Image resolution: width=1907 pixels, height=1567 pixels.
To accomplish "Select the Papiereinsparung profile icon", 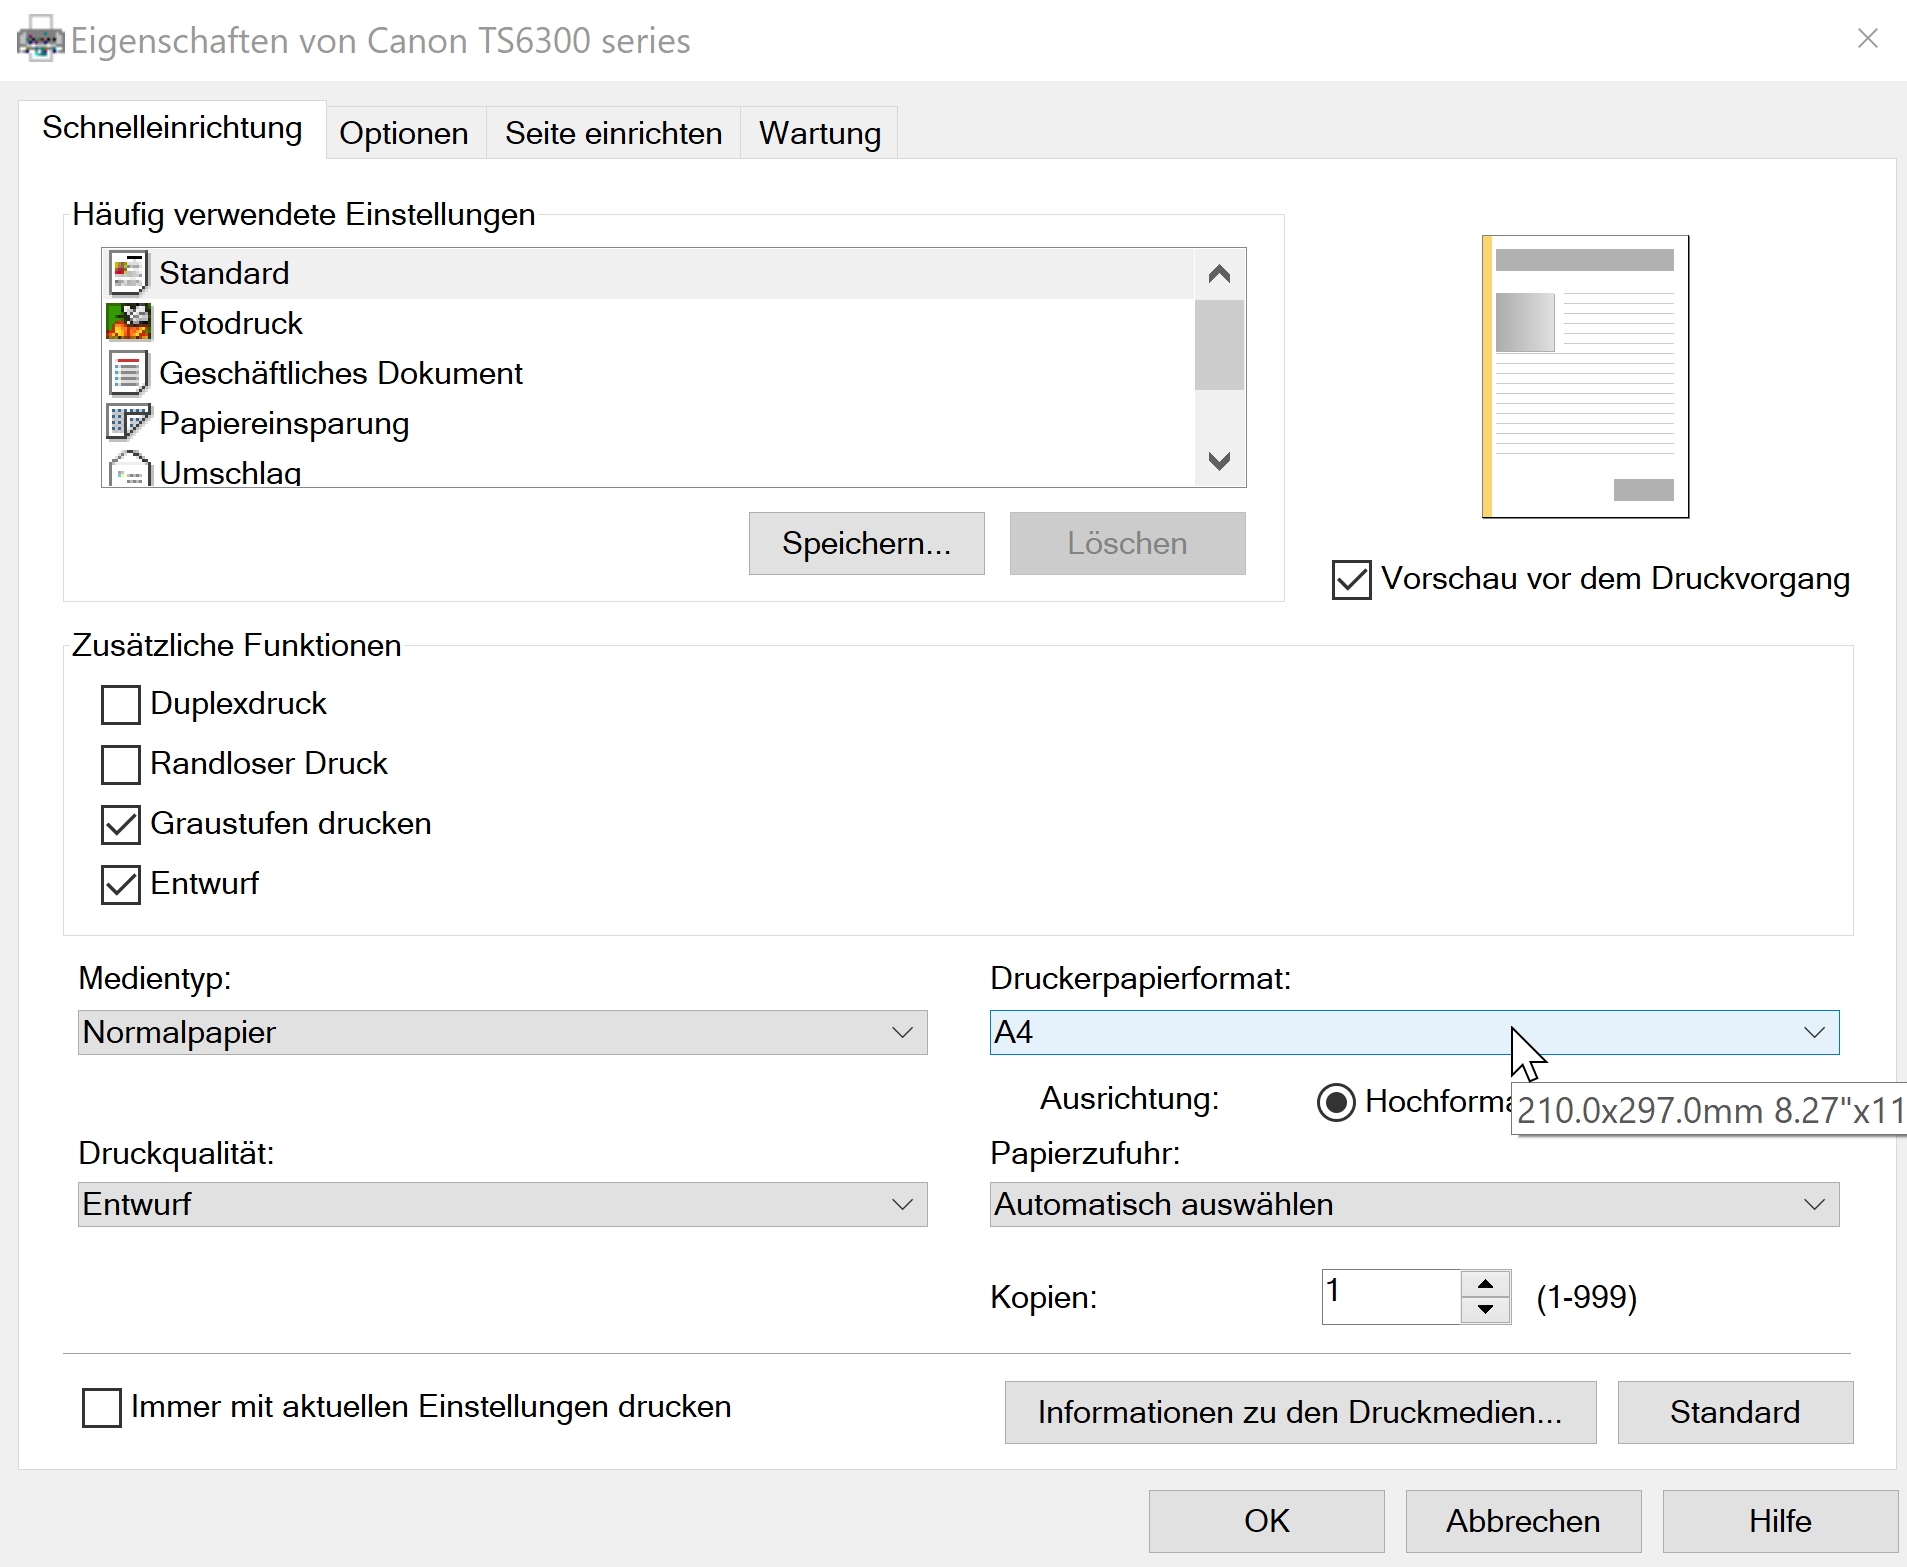I will pyautogui.click(x=128, y=423).
